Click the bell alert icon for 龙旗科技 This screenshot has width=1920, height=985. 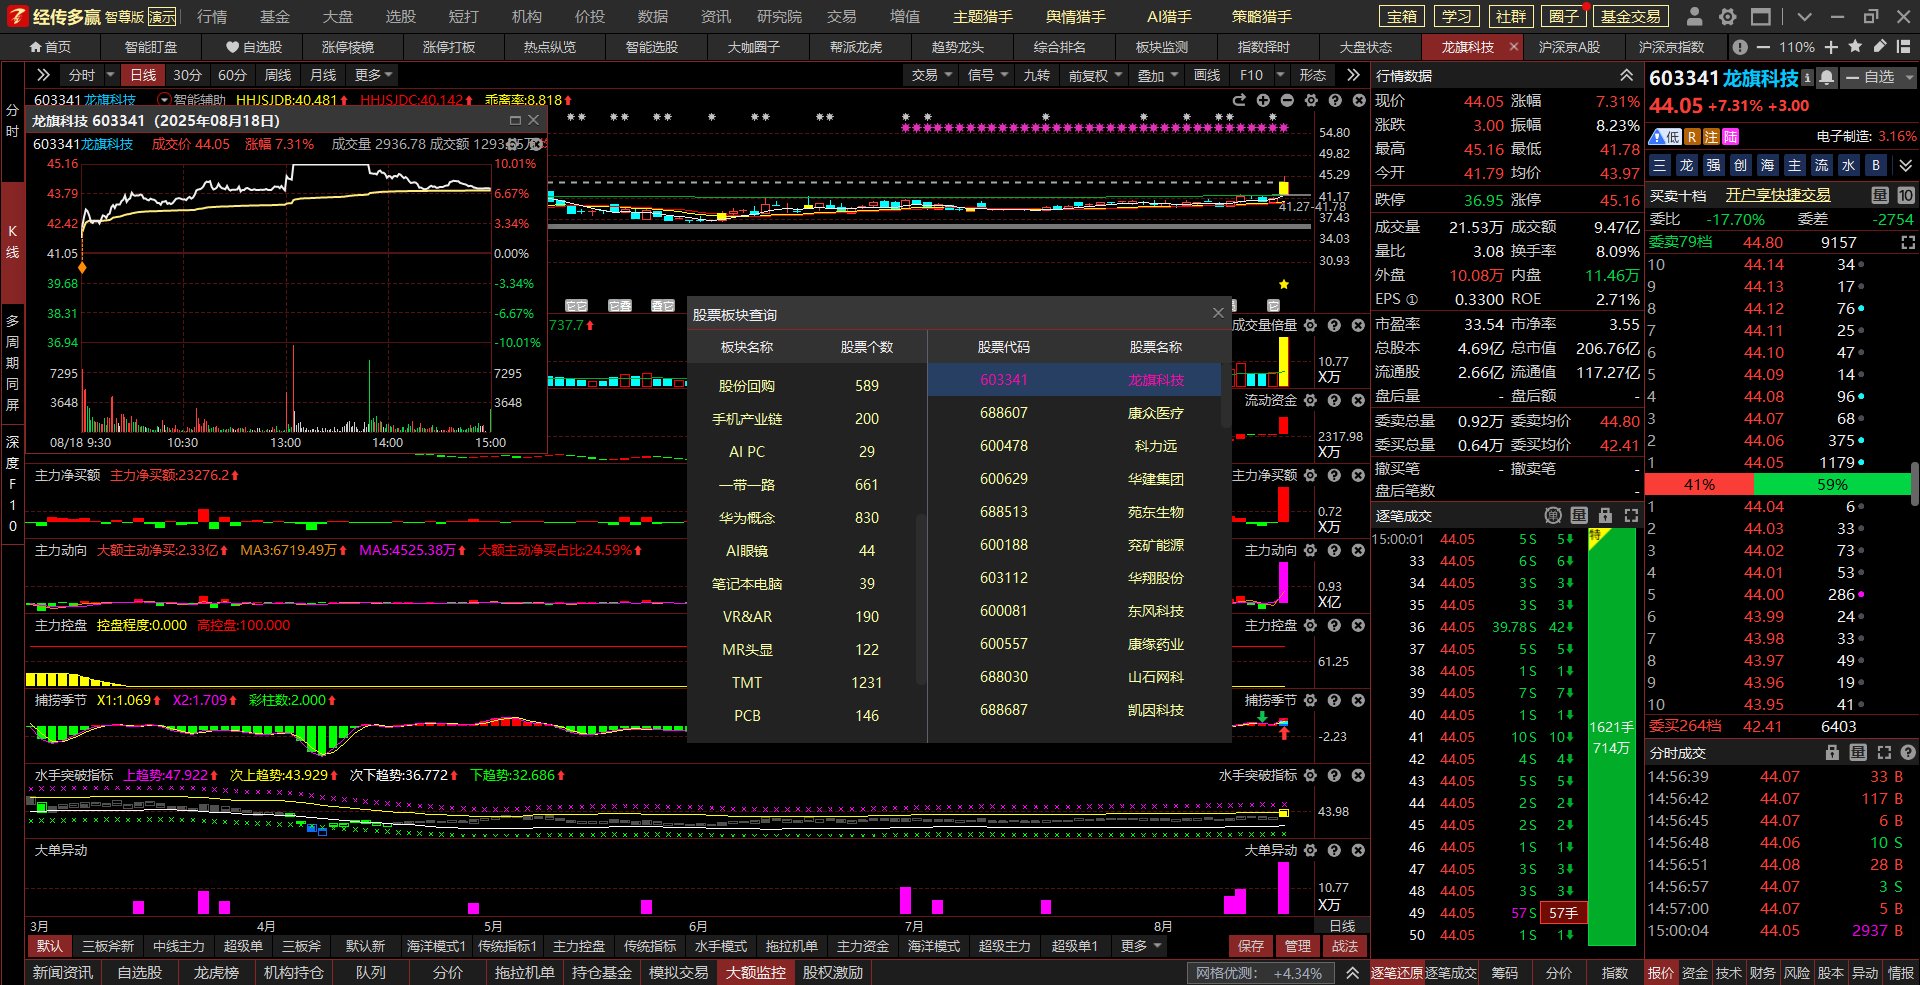(1826, 78)
